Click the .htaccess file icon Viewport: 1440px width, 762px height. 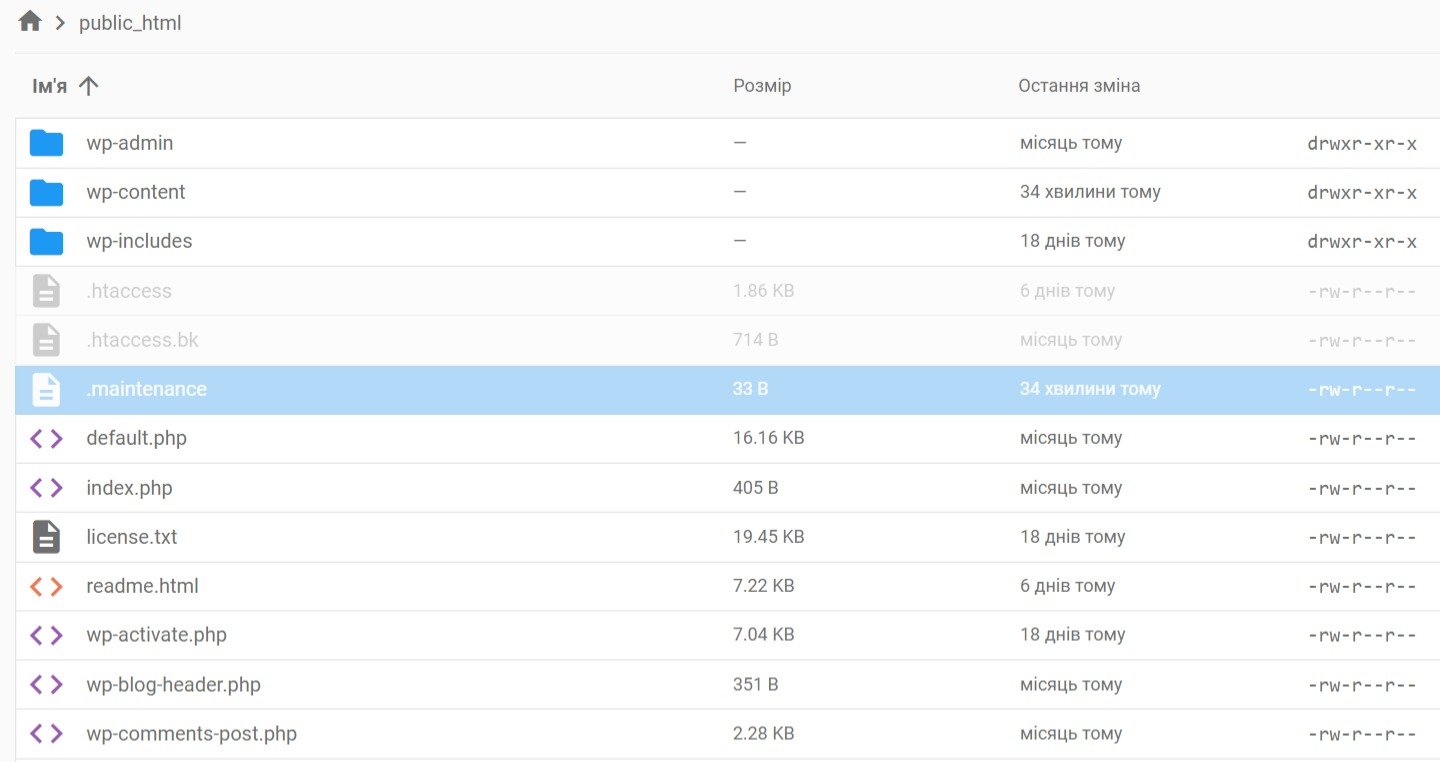tap(46, 291)
